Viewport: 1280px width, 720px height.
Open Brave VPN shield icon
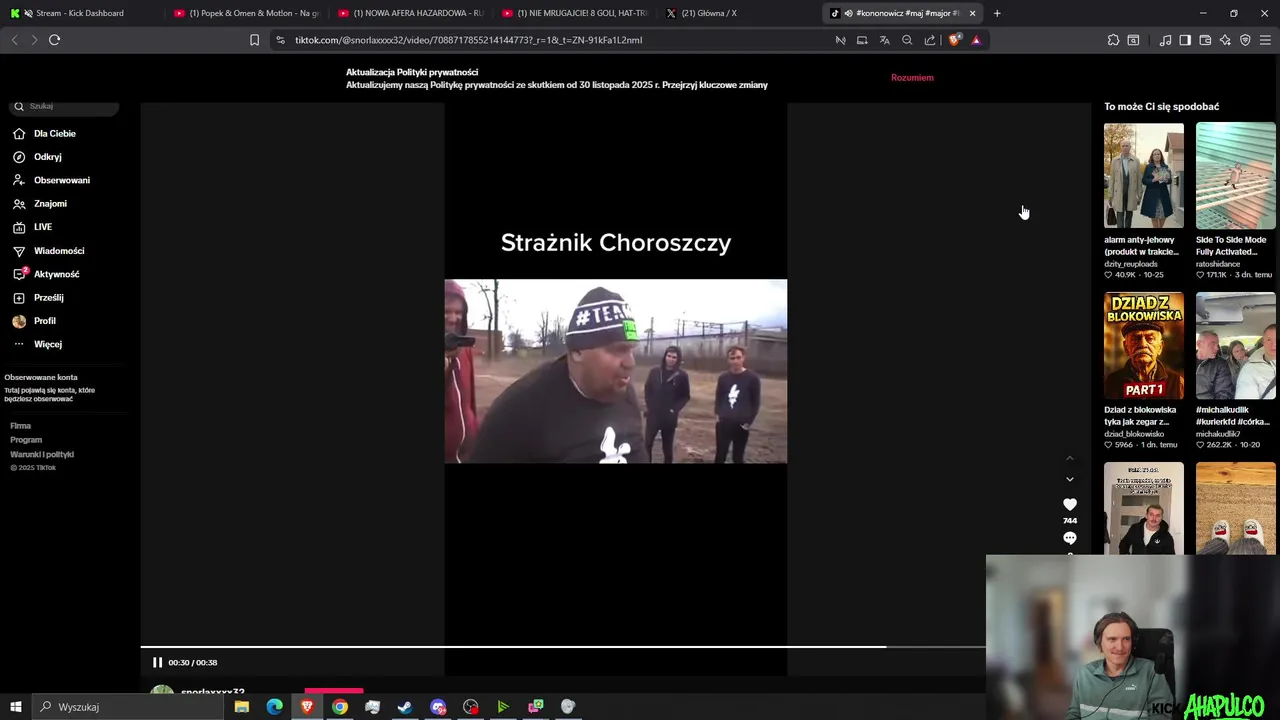[1245, 40]
